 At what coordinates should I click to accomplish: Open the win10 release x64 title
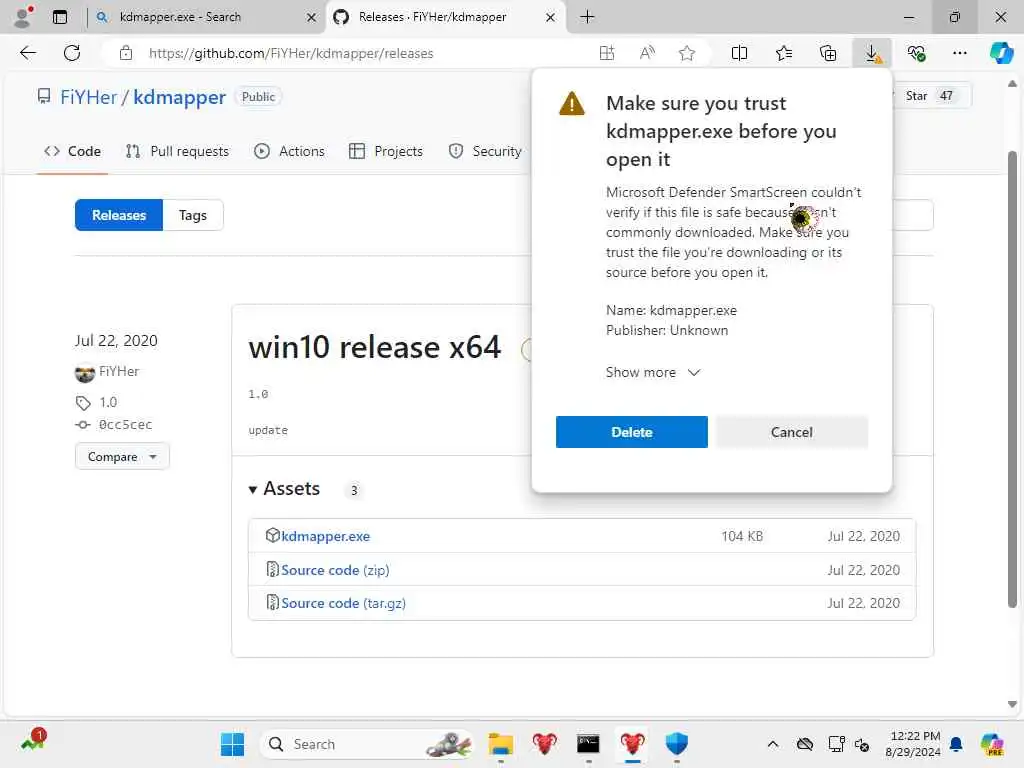tap(374, 347)
